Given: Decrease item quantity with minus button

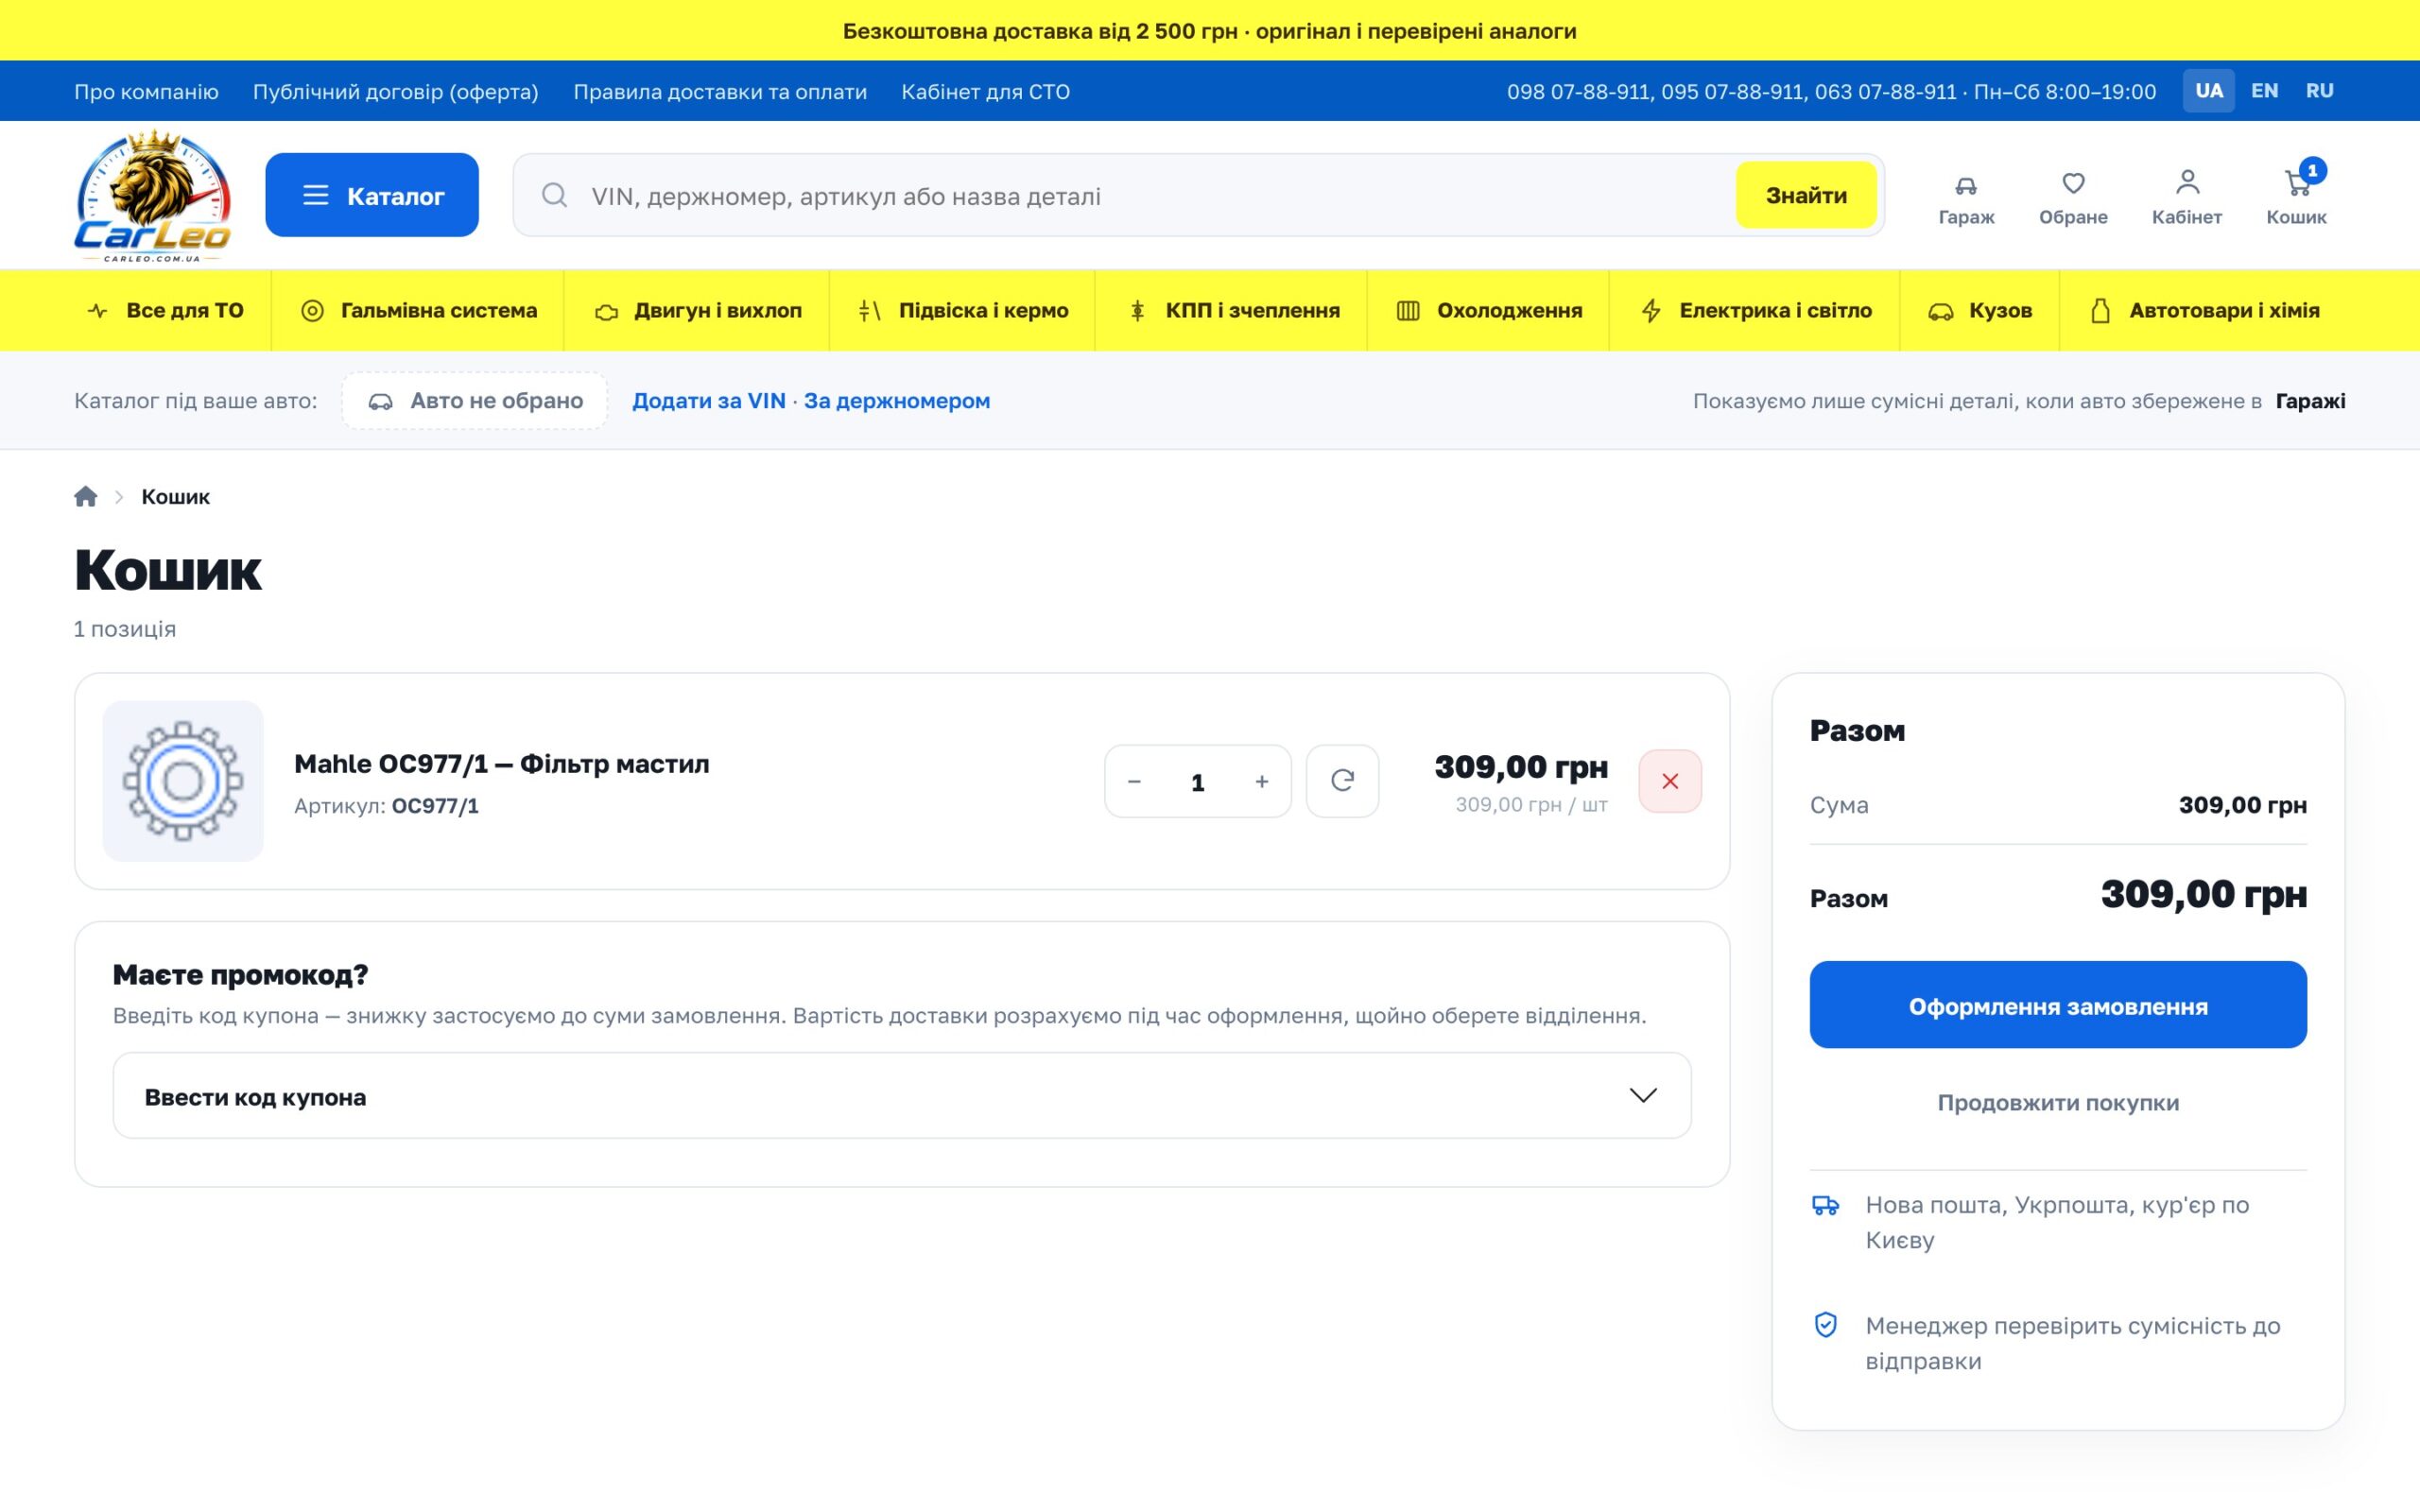Looking at the screenshot, I should point(1134,781).
